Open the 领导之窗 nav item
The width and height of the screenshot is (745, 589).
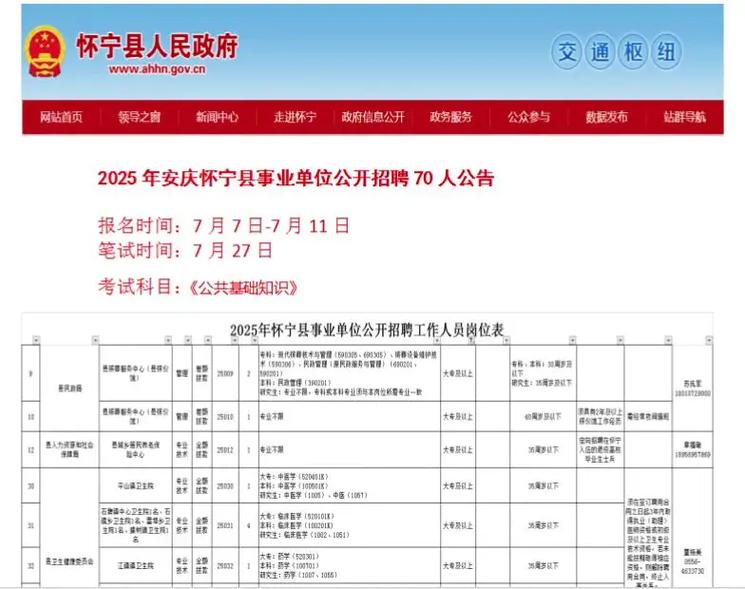click(139, 117)
